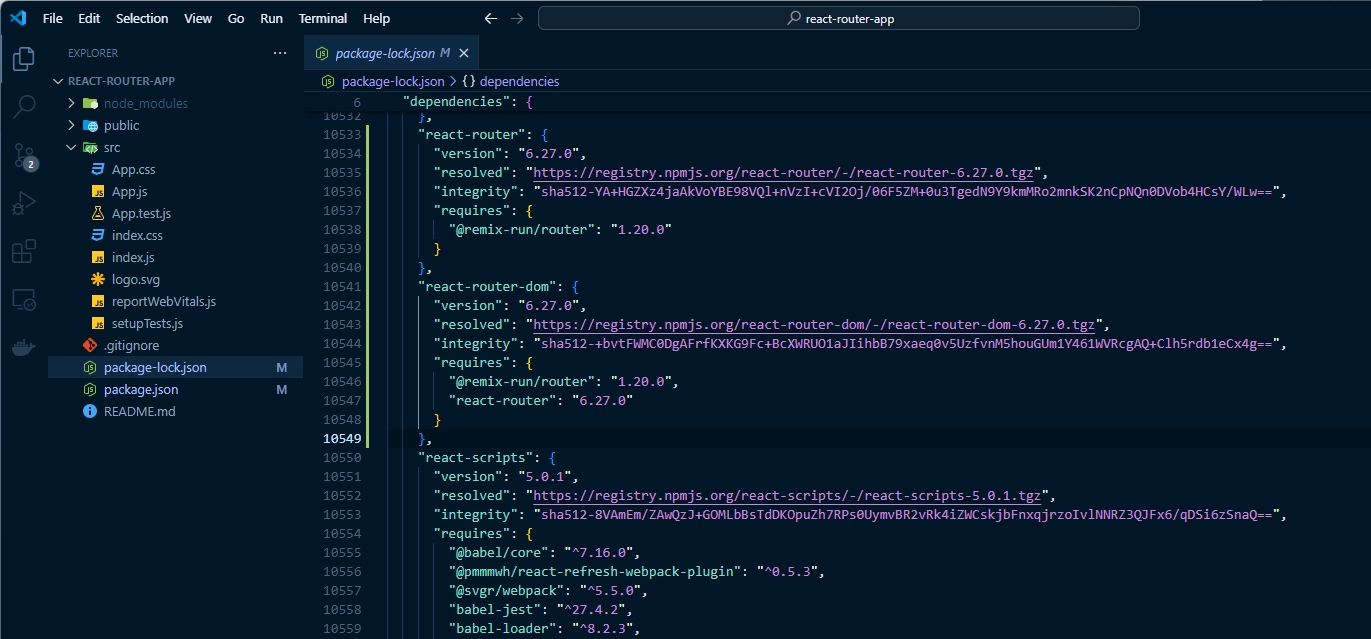Click the node_modules folder icon
Screen dimensions: 1371x639
click(x=90, y=103)
